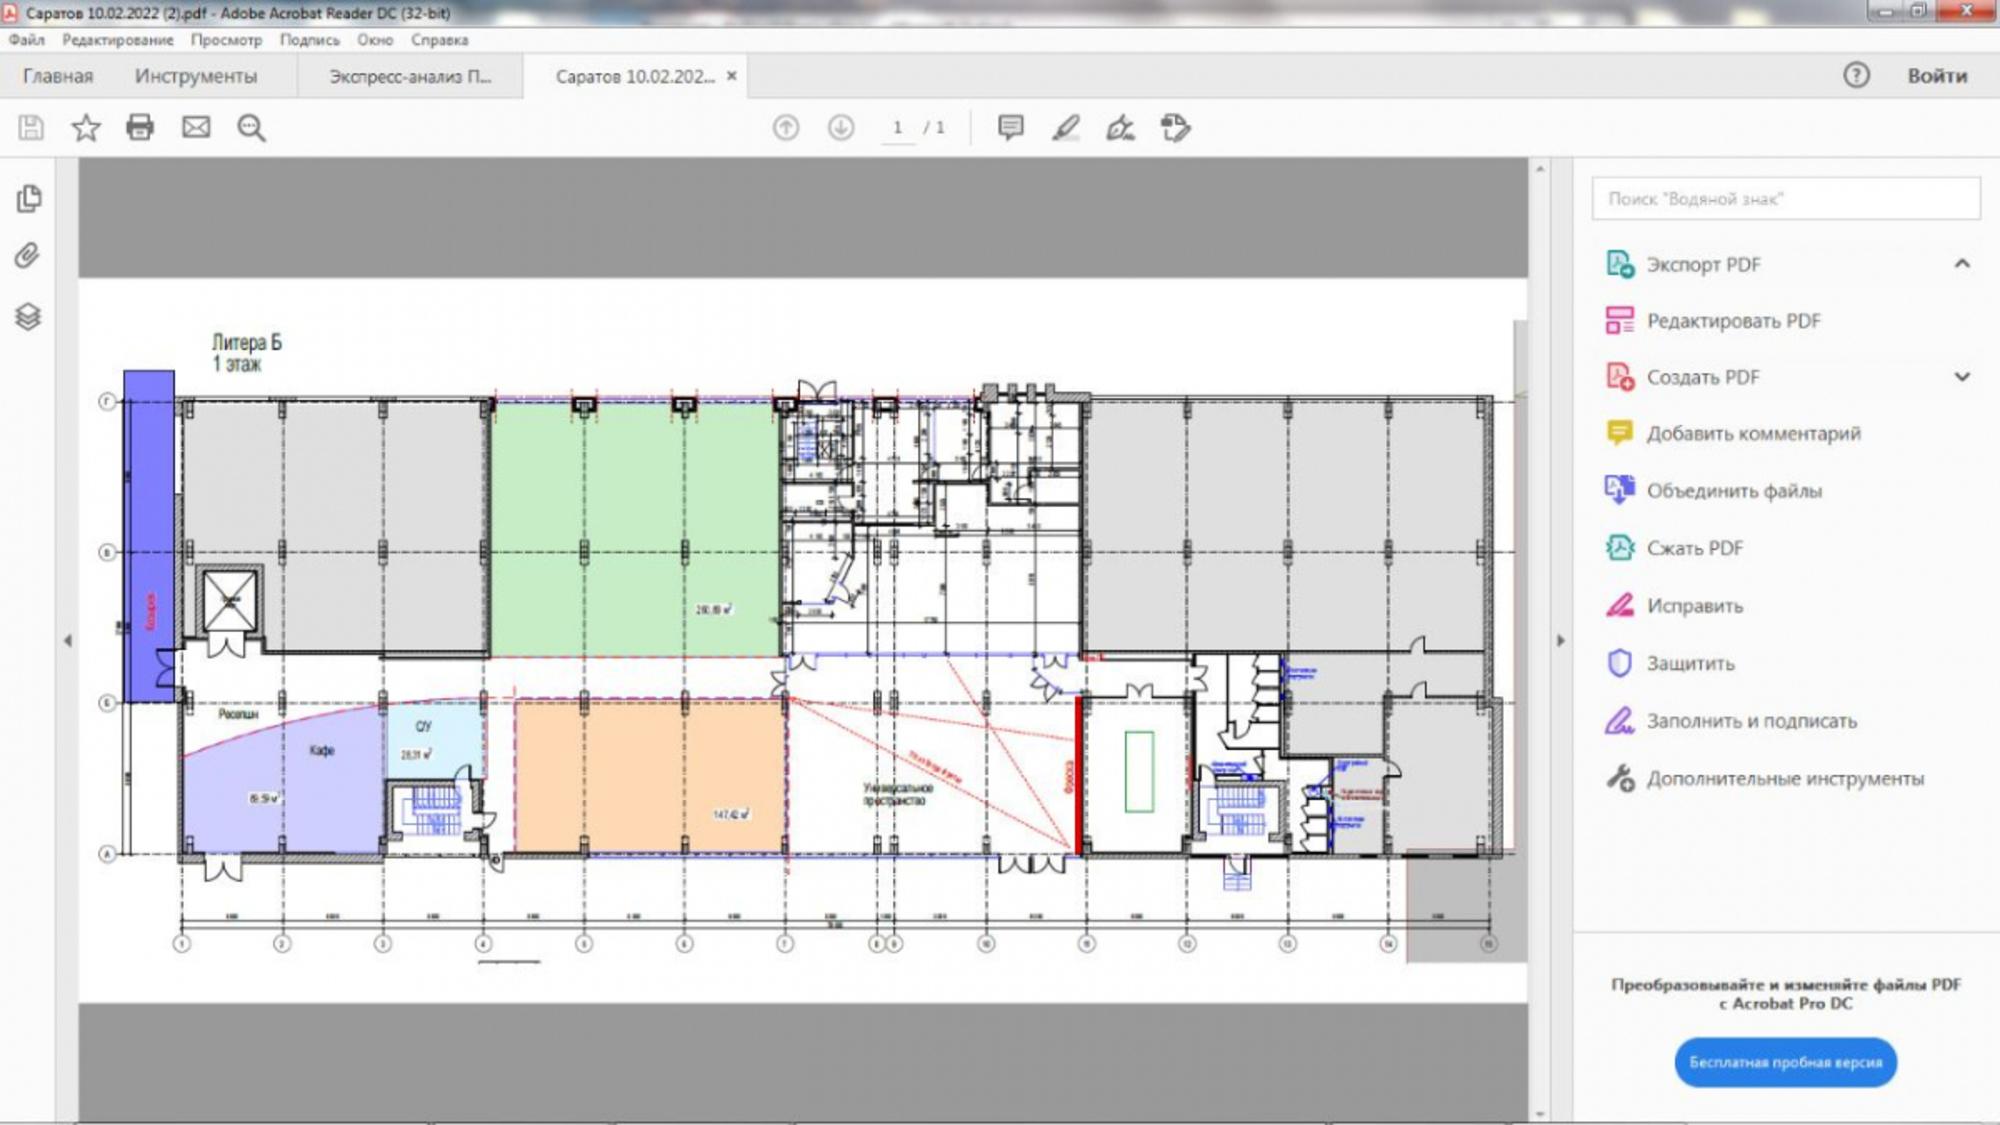Viewport: 2000px width, 1125px height.
Task: Open the Подпись menu
Action: [309, 40]
